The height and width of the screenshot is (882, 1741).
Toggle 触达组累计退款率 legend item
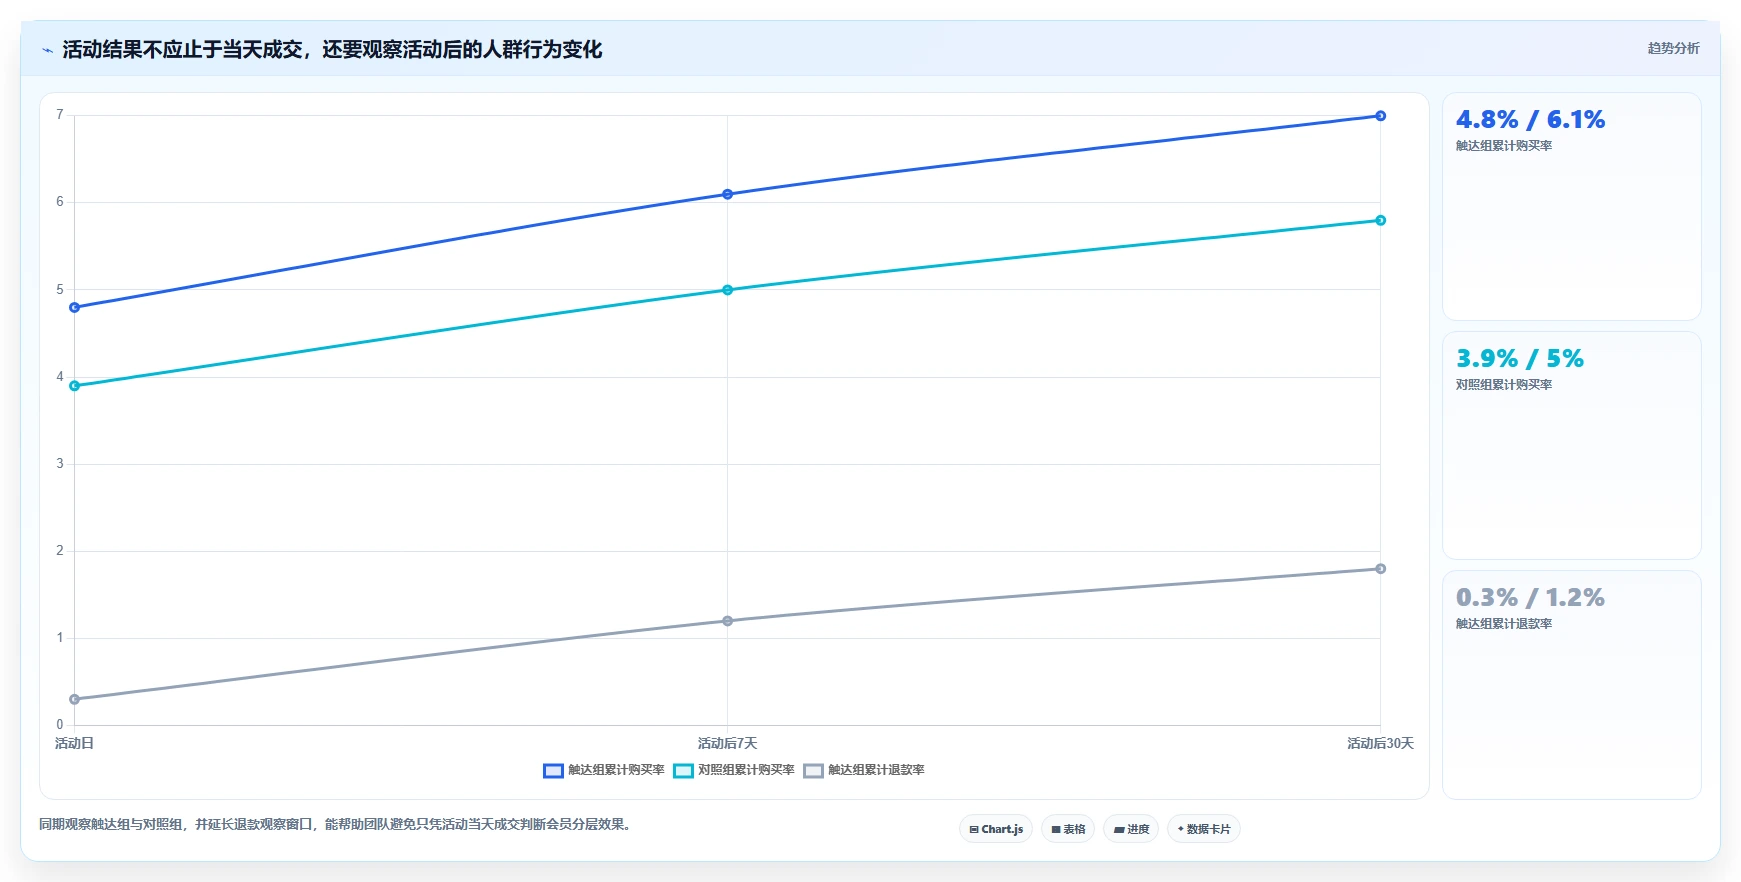(x=864, y=770)
